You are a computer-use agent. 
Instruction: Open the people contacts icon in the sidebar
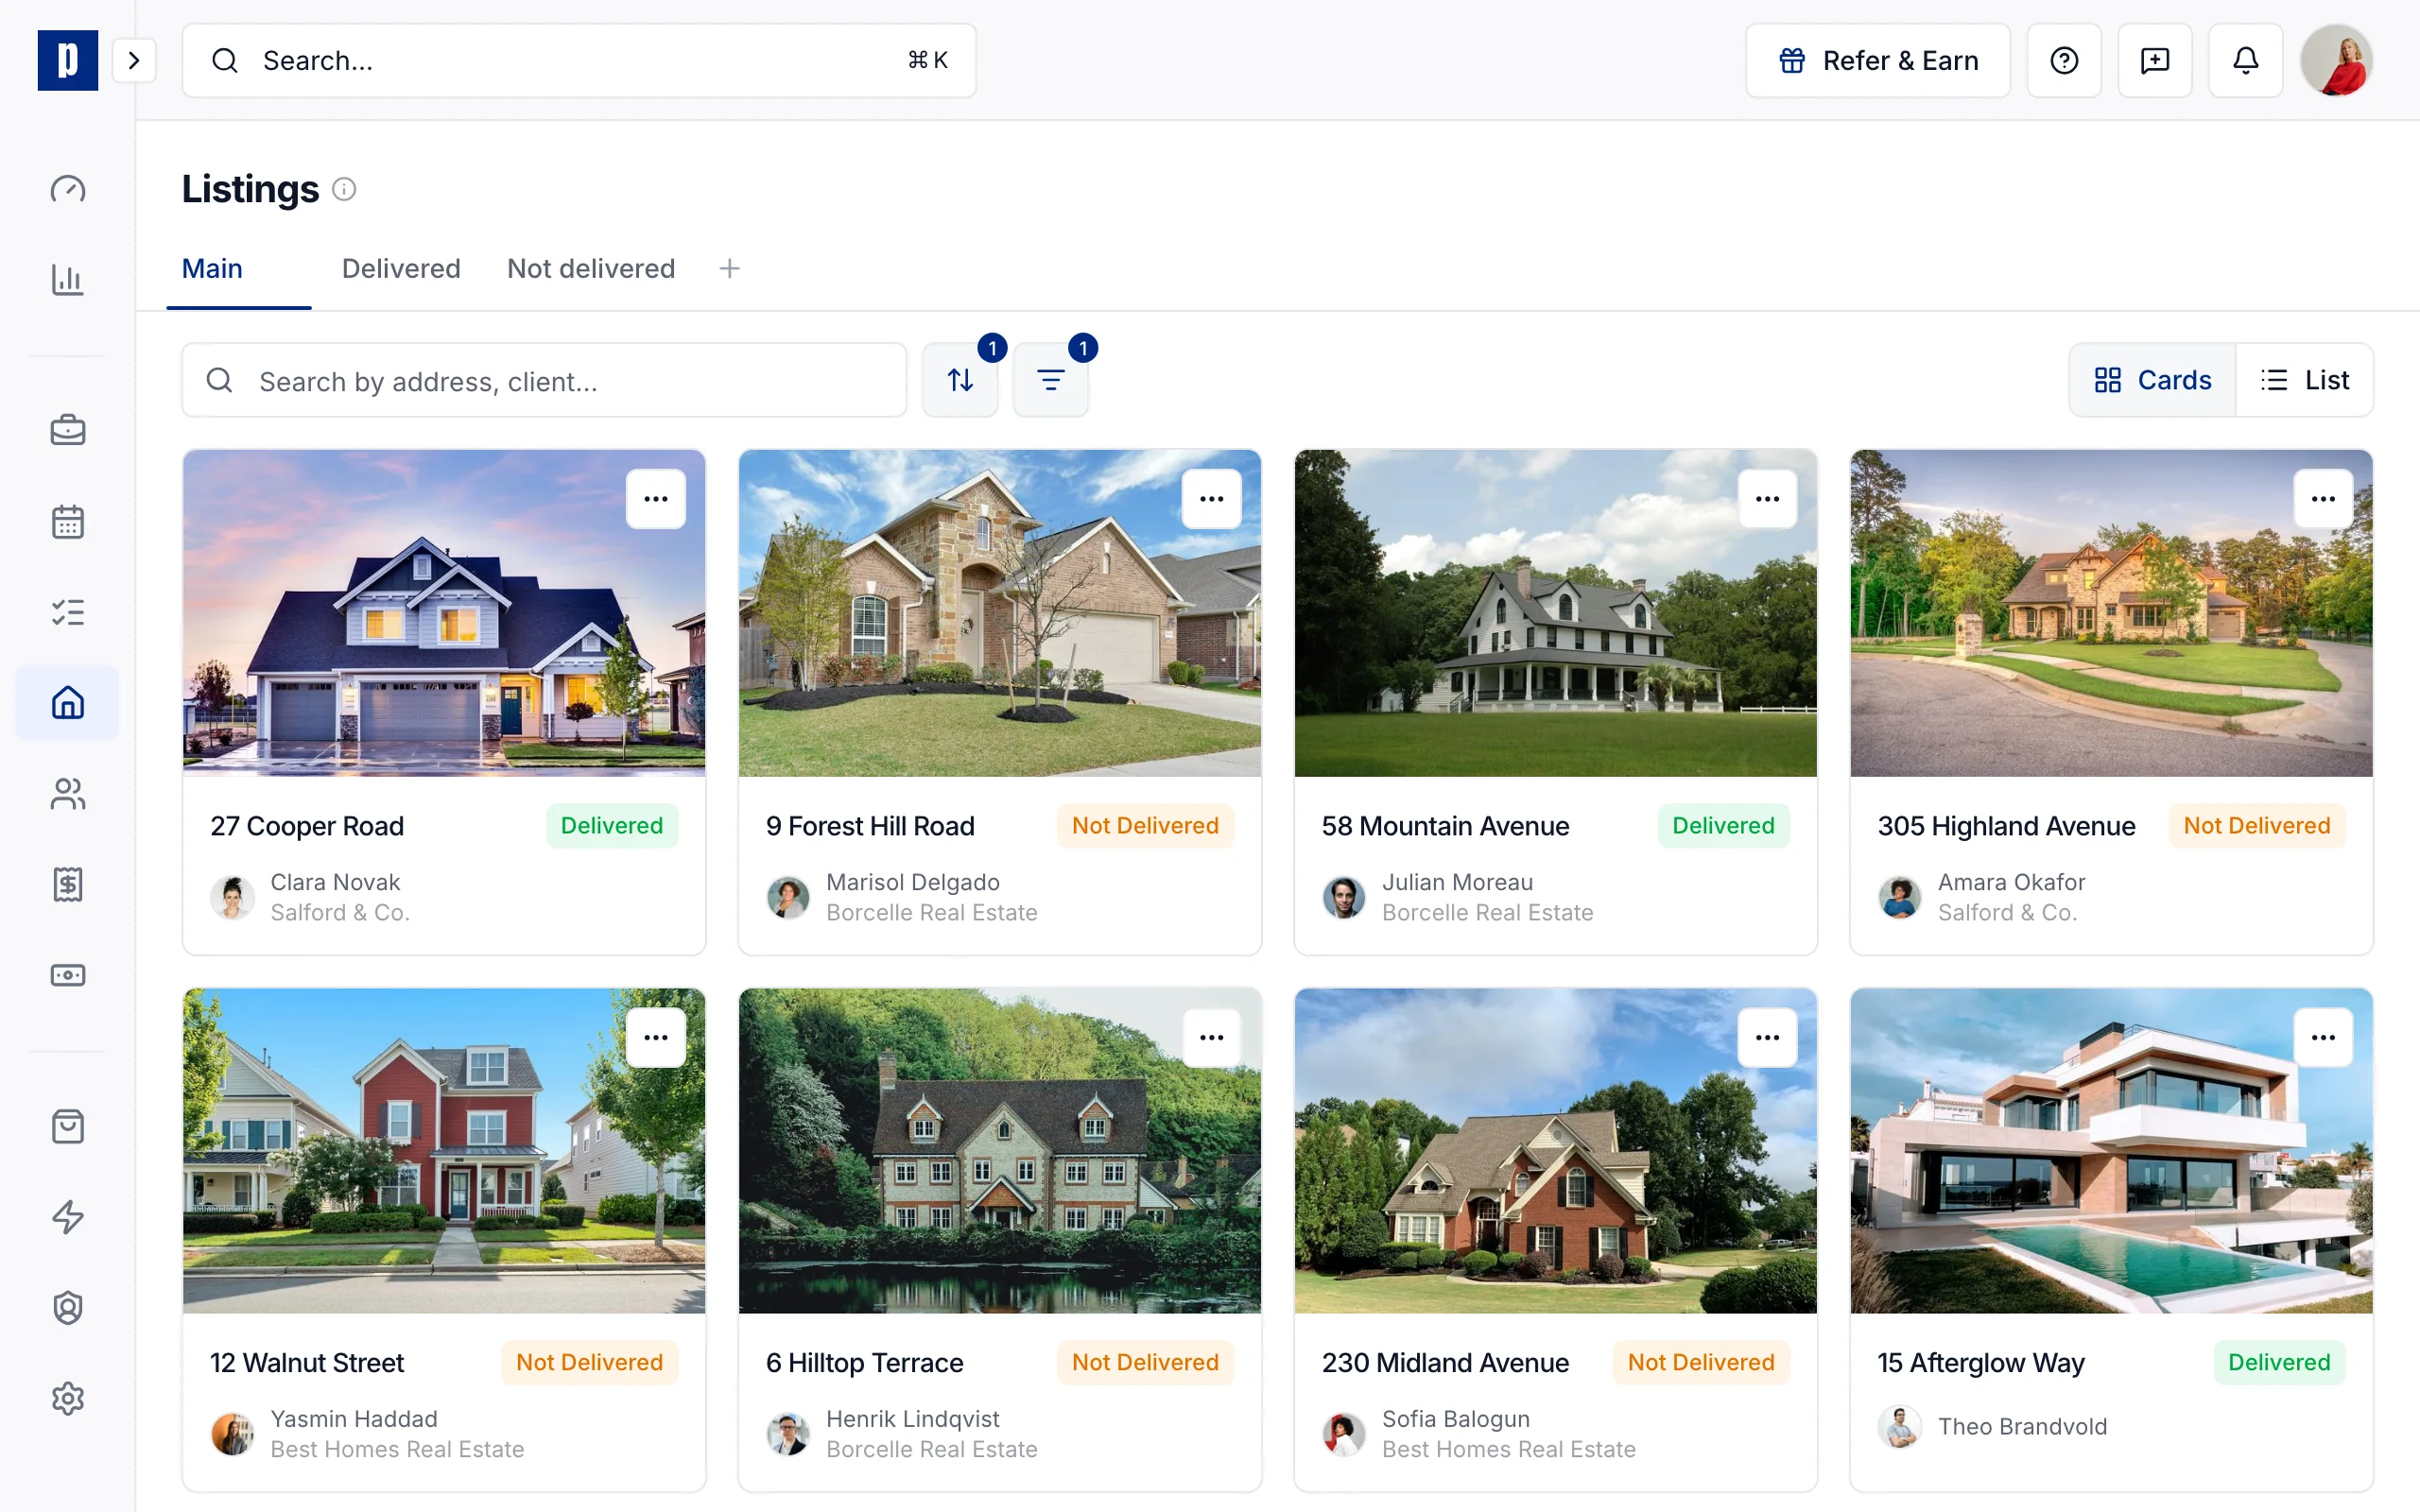tap(67, 794)
